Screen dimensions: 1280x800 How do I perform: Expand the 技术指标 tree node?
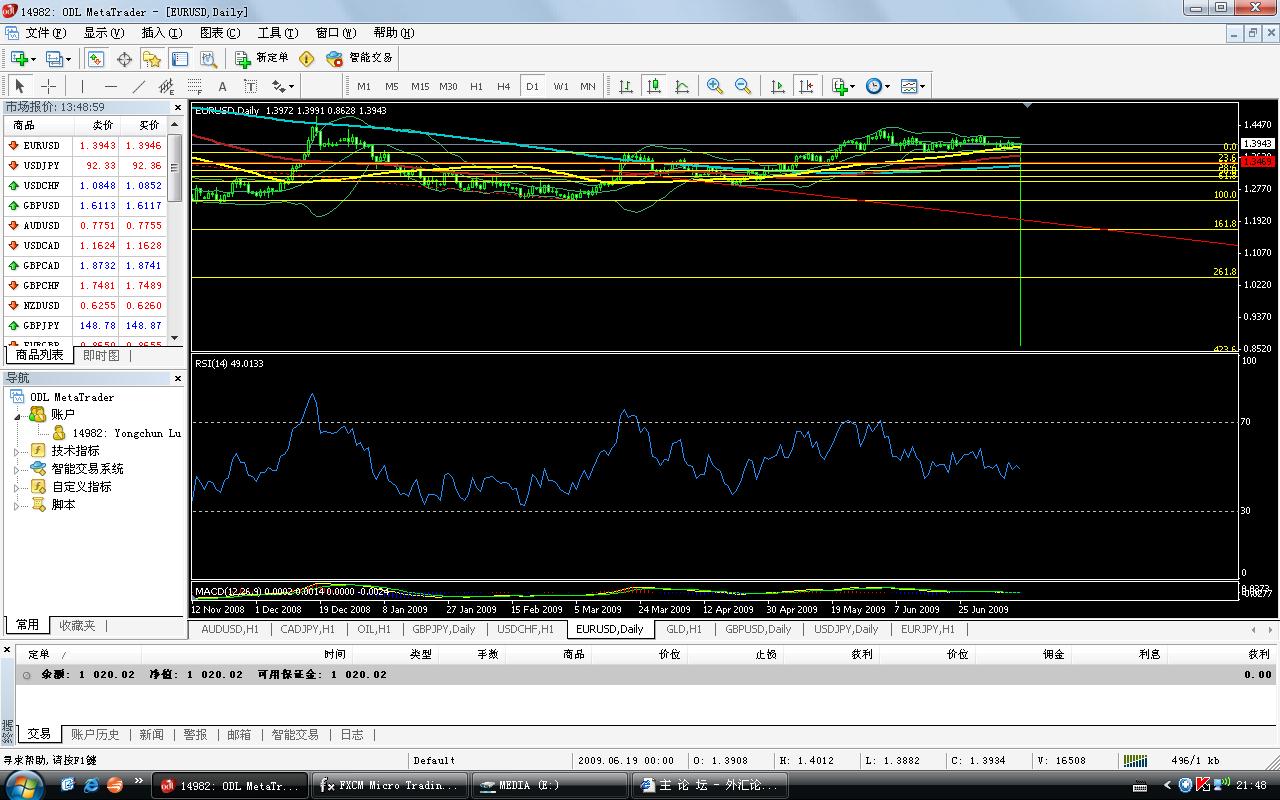coord(16,451)
